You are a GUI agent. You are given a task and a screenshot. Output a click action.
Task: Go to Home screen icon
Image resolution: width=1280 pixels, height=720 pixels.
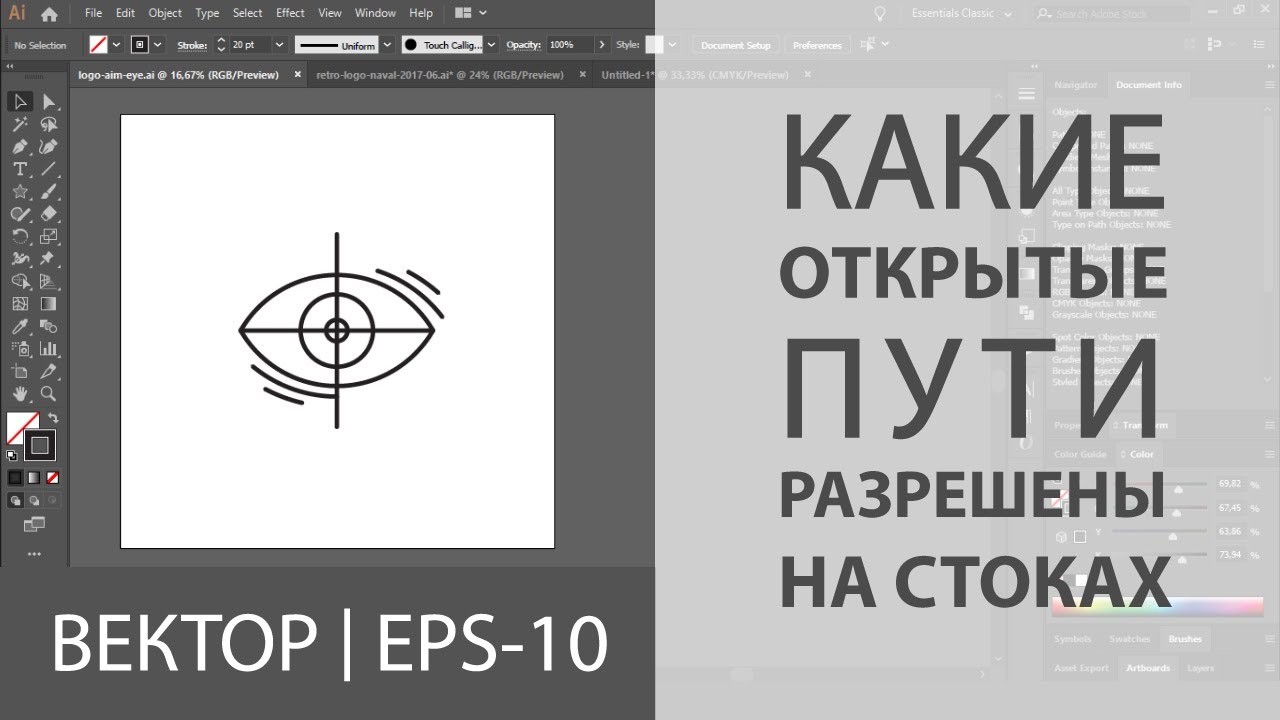click(x=49, y=14)
